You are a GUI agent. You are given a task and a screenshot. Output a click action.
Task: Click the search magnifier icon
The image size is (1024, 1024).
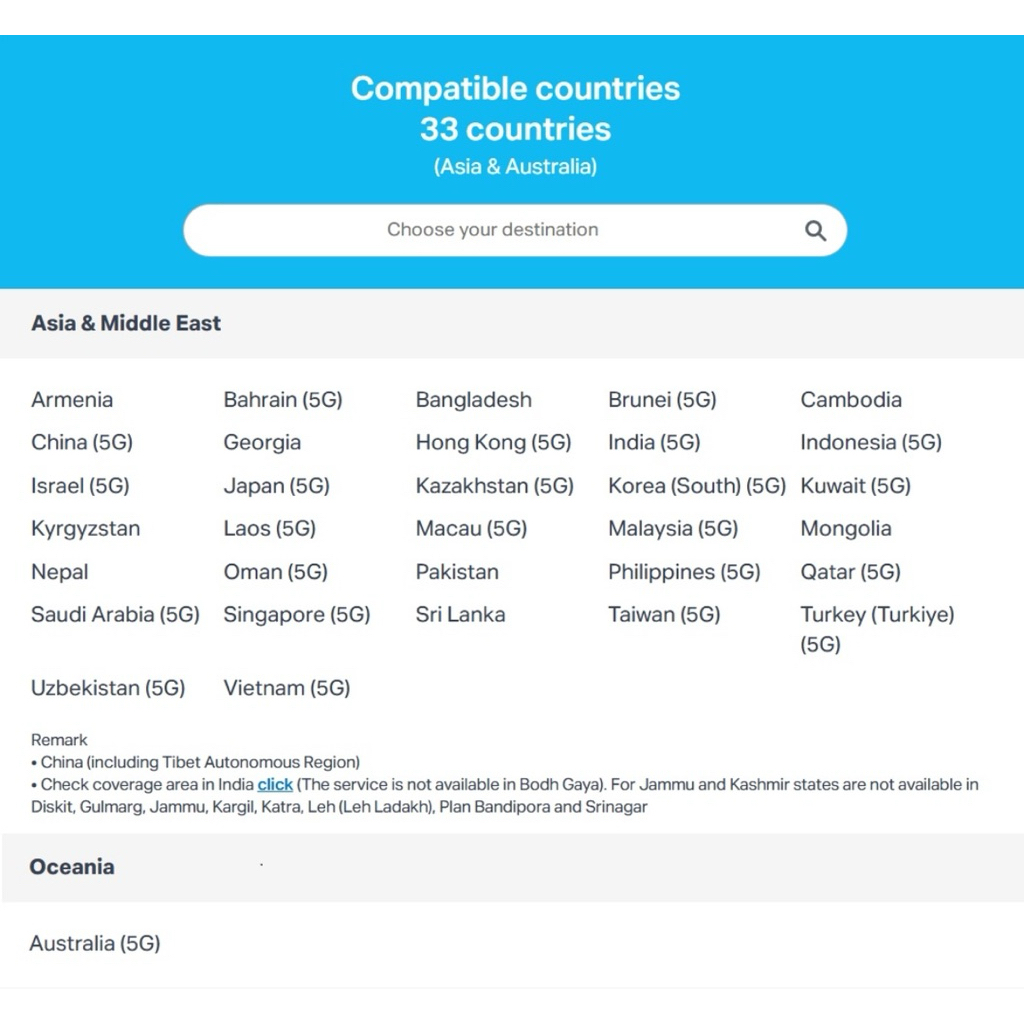coord(816,231)
